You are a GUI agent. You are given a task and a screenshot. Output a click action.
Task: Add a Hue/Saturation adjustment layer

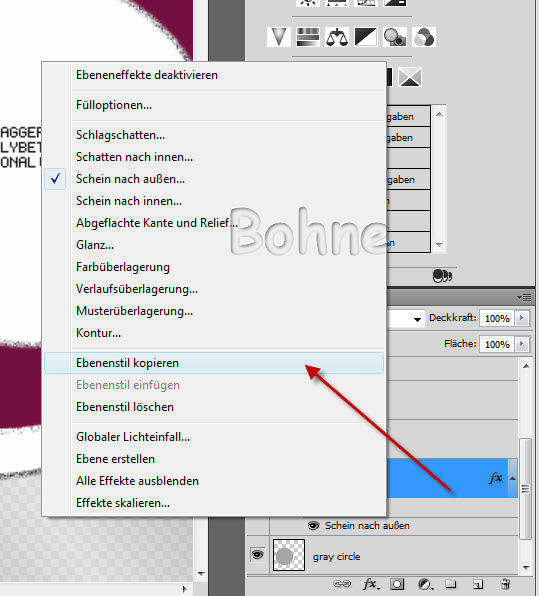[308, 37]
